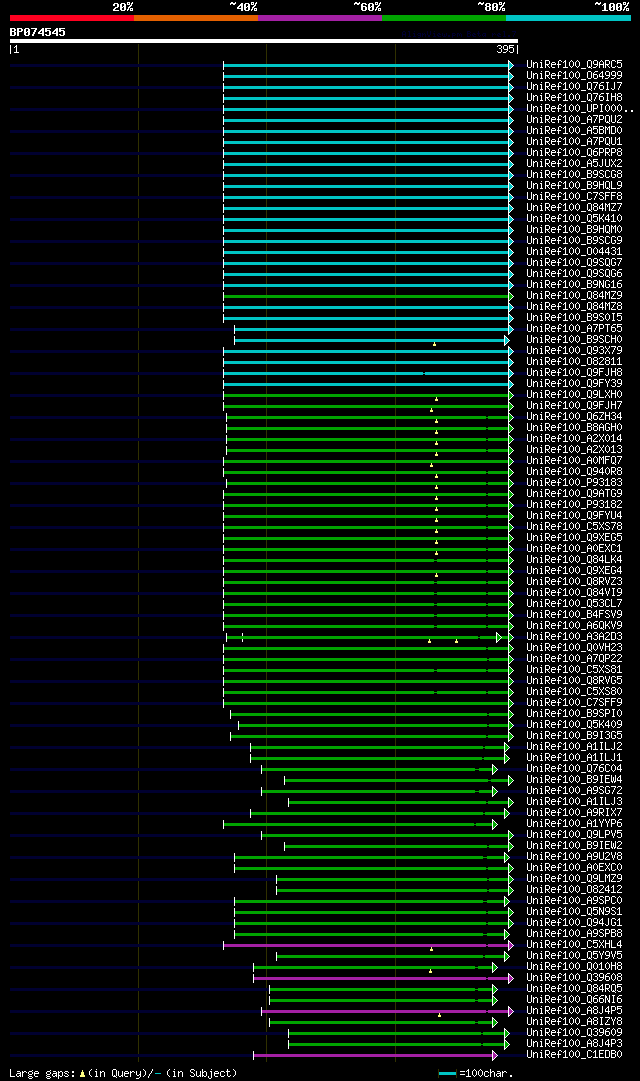
Task: Click the UniRef100_C7SFF9 label
Action: coord(574,703)
